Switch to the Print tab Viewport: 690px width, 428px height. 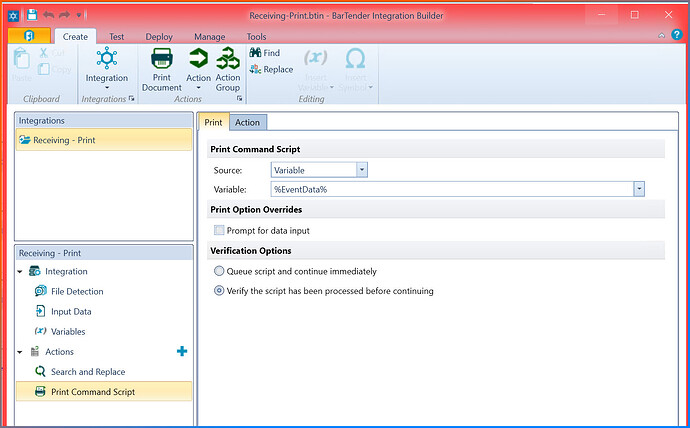(x=213, y=122)
